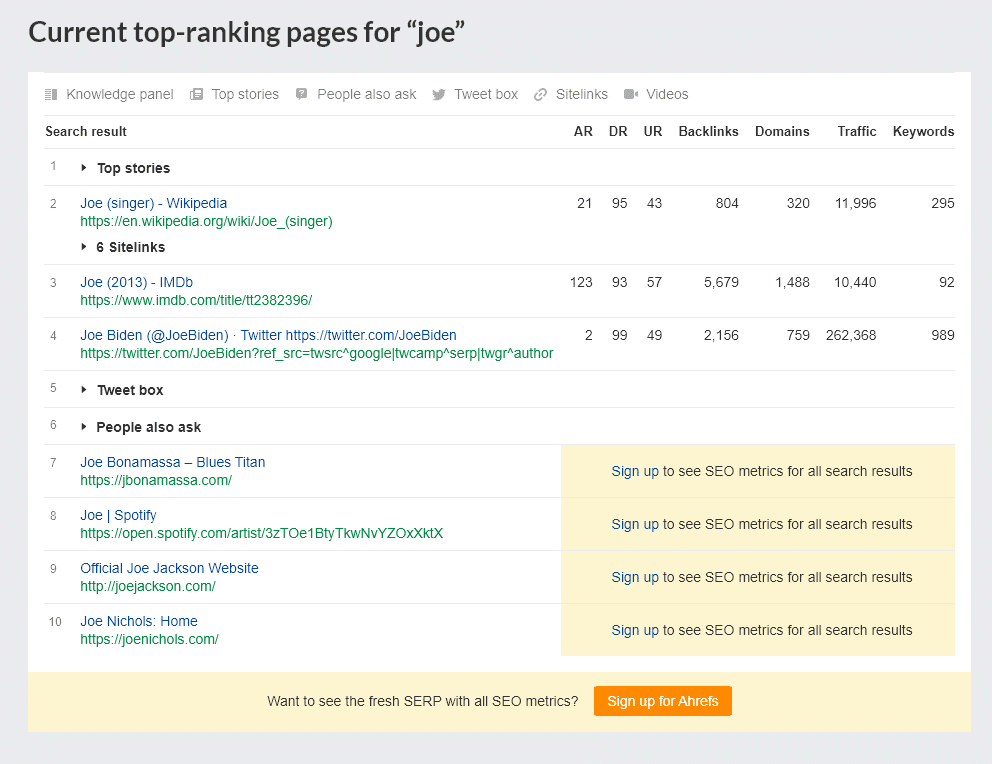Open Official Joe Jackson Website result

click(x=170, y=568)
